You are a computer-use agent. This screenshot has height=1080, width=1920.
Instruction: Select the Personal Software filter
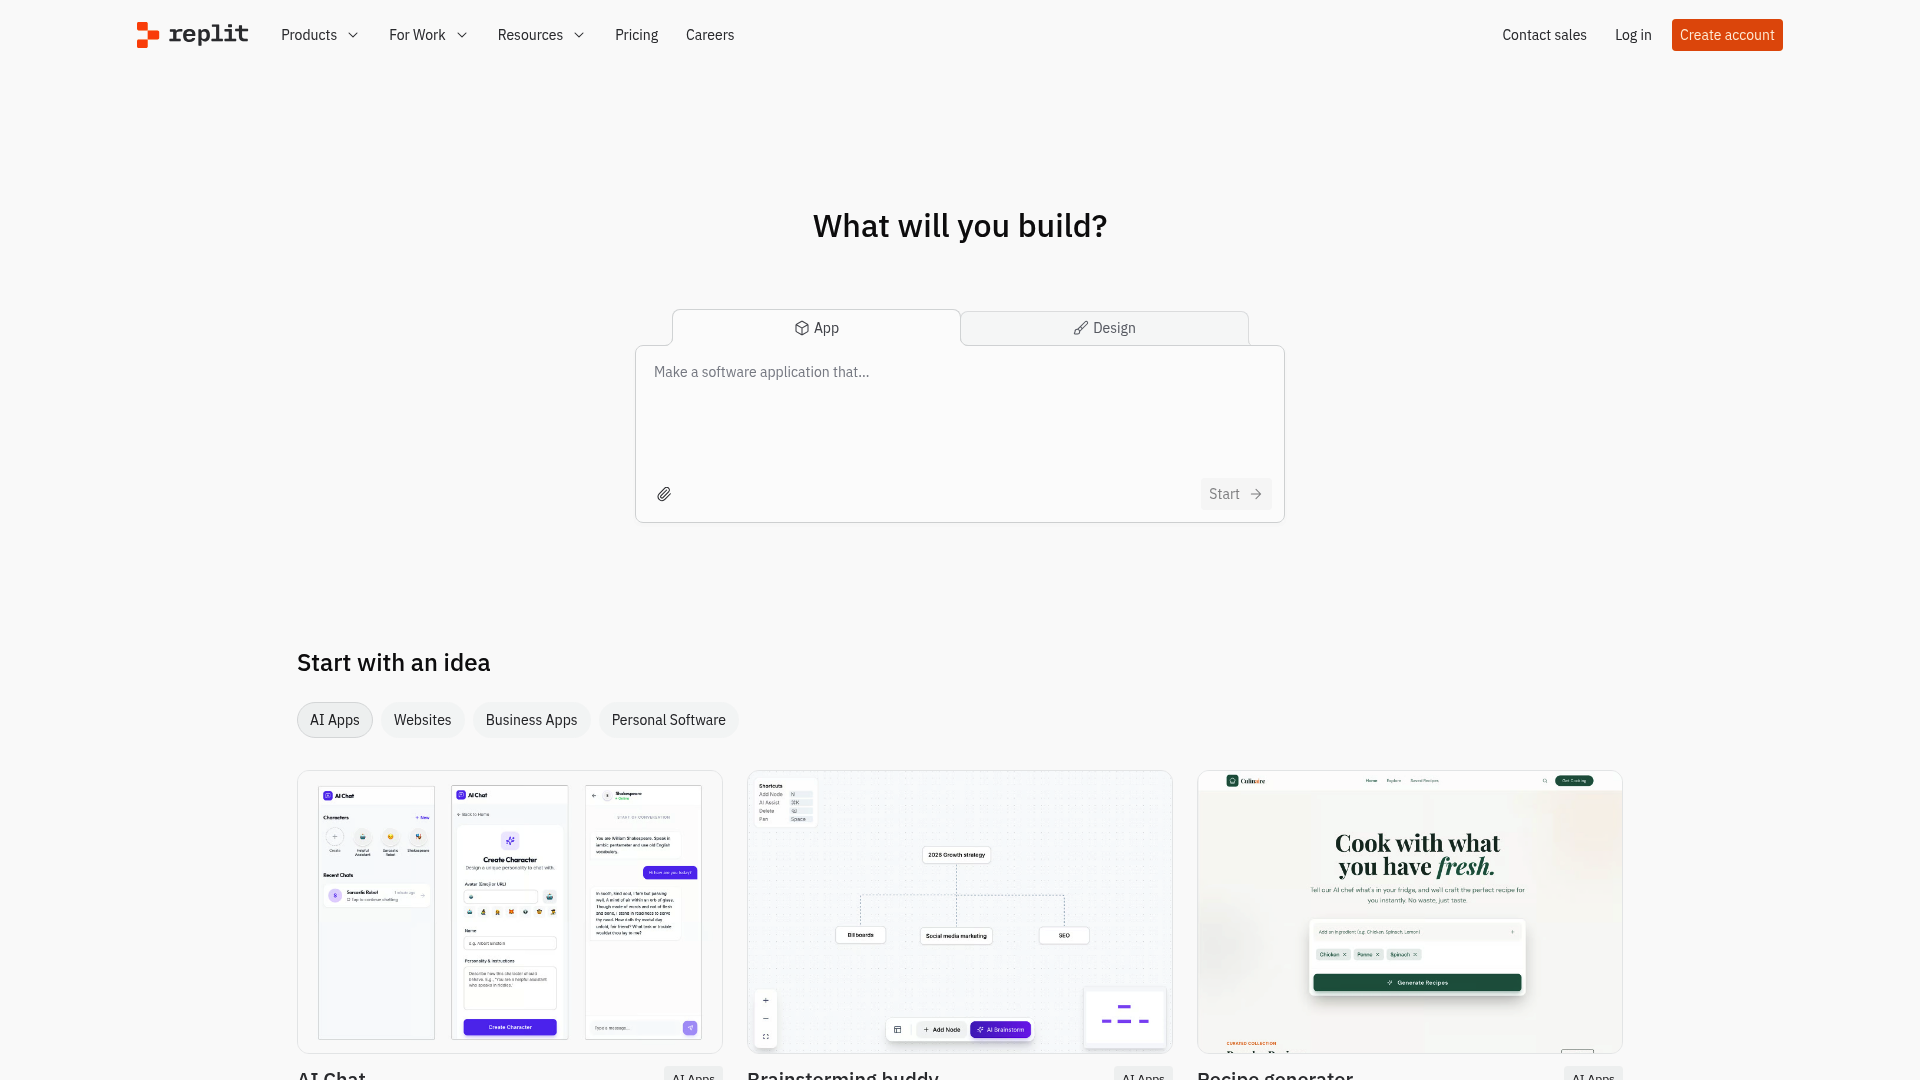point(668,720)
